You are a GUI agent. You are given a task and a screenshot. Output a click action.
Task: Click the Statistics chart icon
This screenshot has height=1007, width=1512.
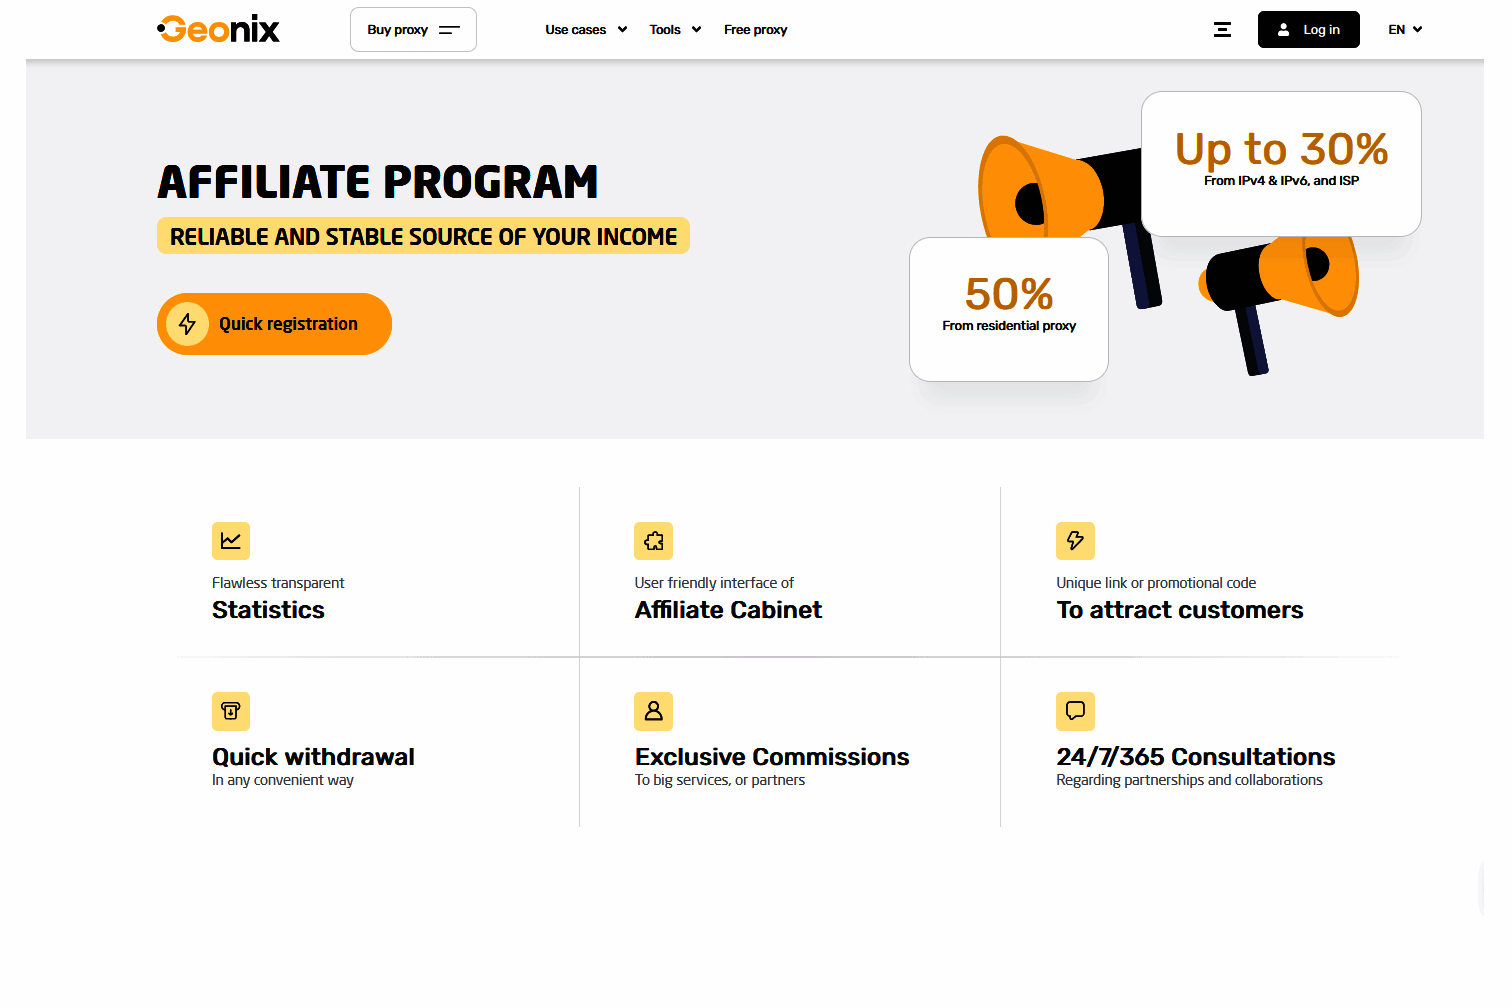(x=231, y=541)
